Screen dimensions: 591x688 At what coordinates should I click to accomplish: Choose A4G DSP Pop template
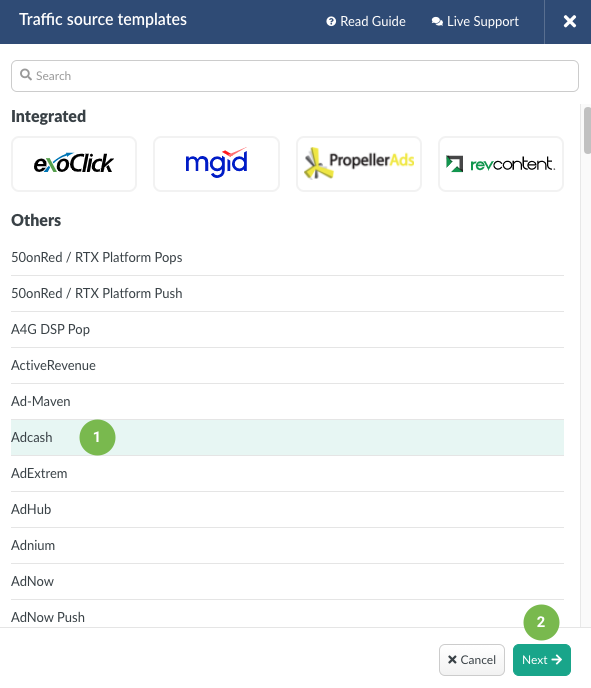[287, 330]
